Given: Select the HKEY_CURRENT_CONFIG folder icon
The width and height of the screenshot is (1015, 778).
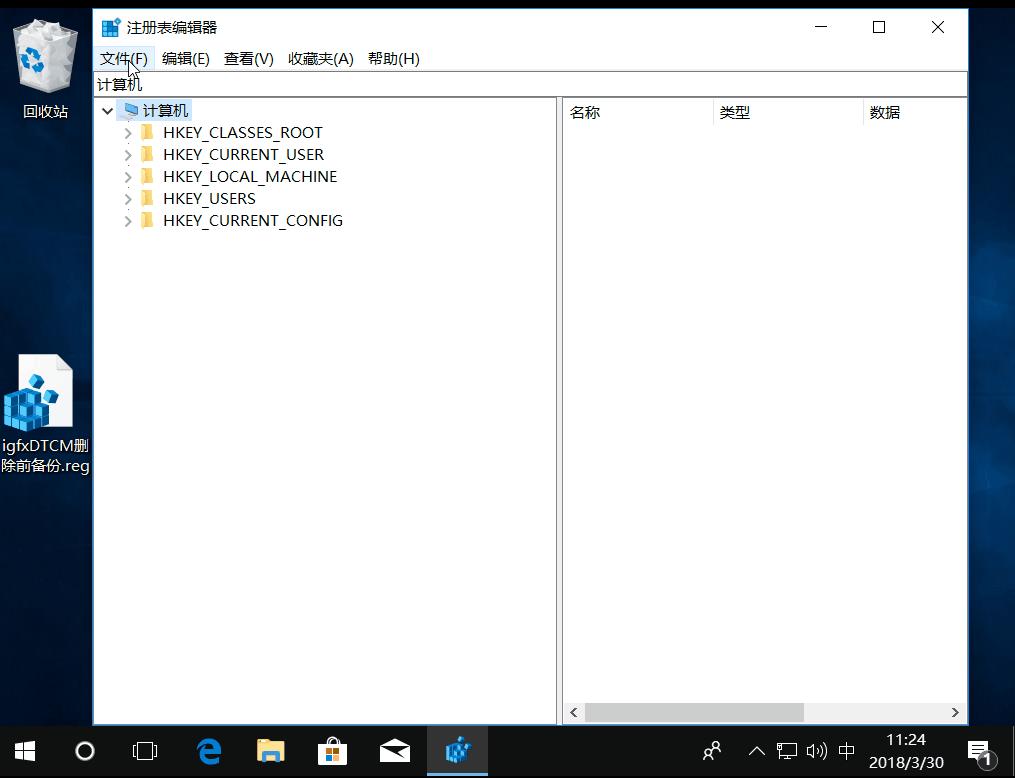Looking at the screenshot, I should [148, 220].
